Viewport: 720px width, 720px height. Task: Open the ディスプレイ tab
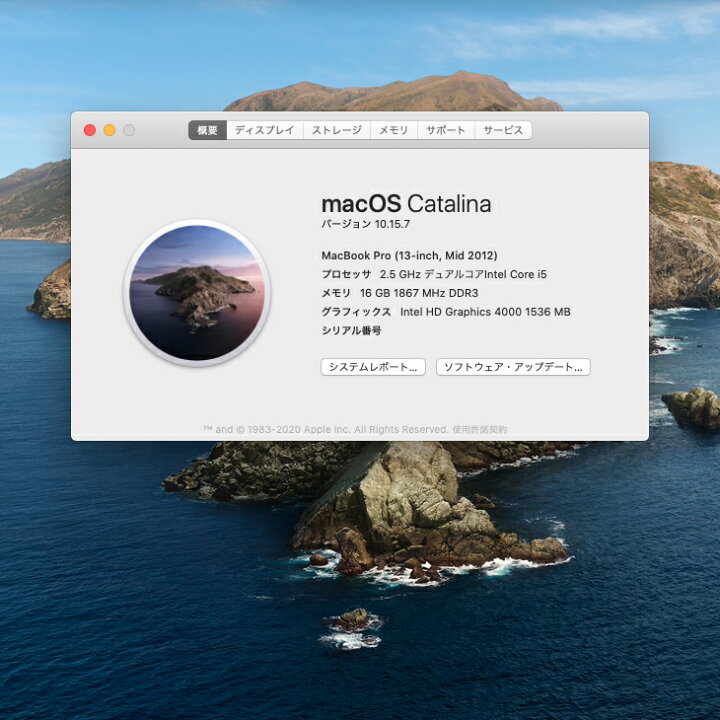(x=264, y=130)
